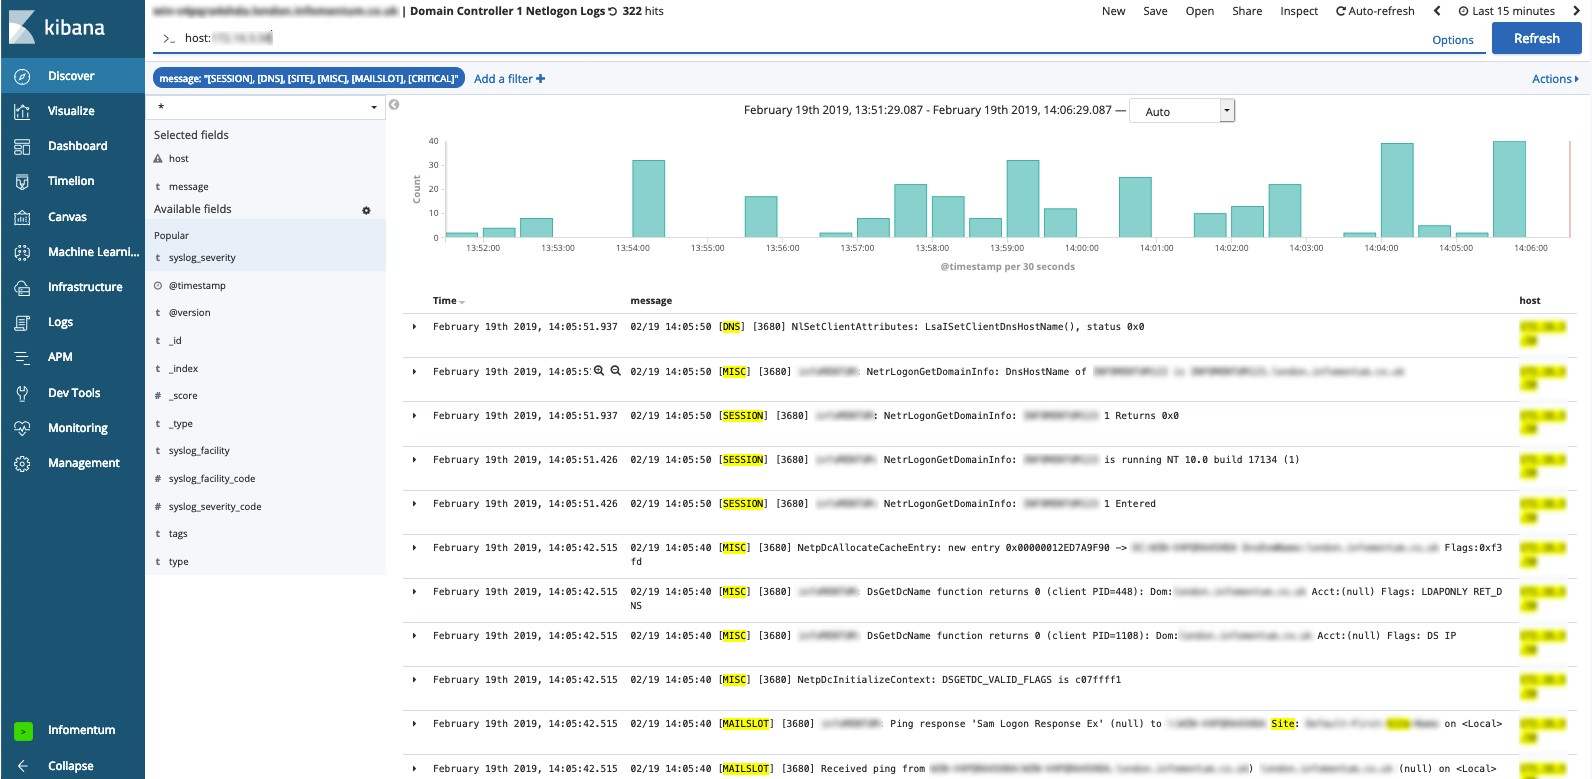The height and width of the screenshot is (779, 1592).
Task: Click the Kibana logo
Action: [58, 27]
